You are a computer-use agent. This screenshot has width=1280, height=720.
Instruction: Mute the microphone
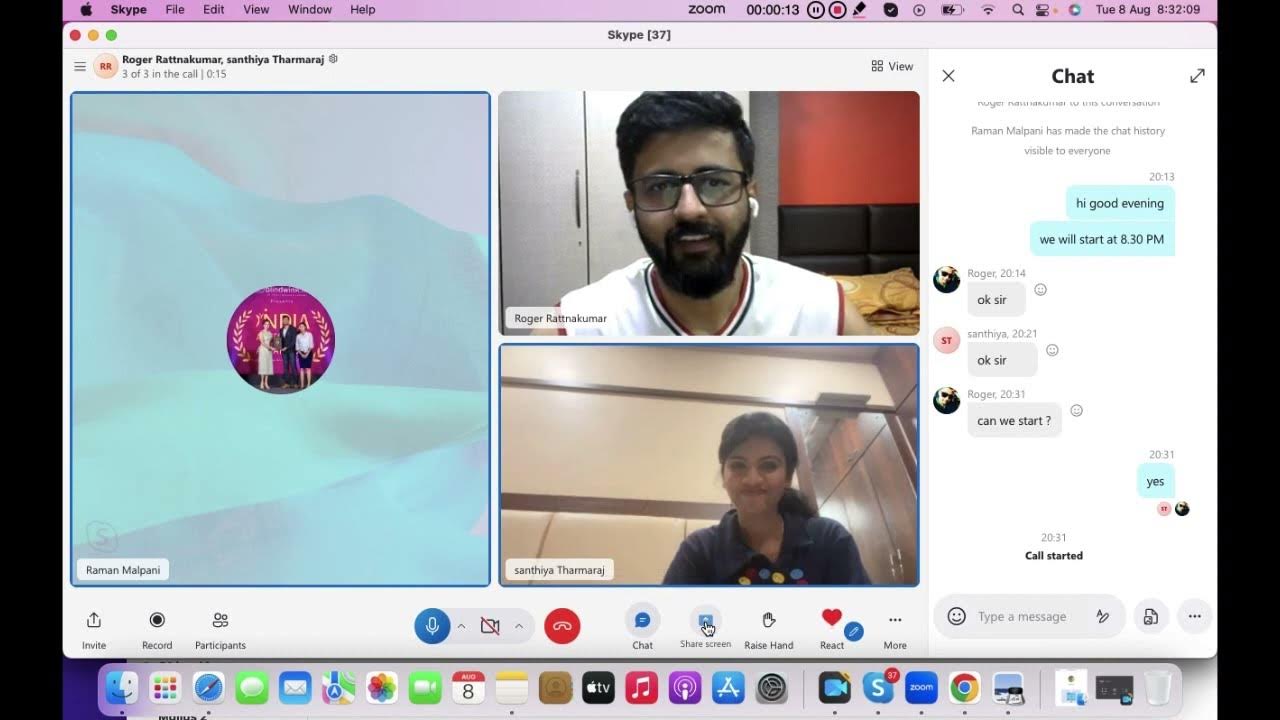432,626
